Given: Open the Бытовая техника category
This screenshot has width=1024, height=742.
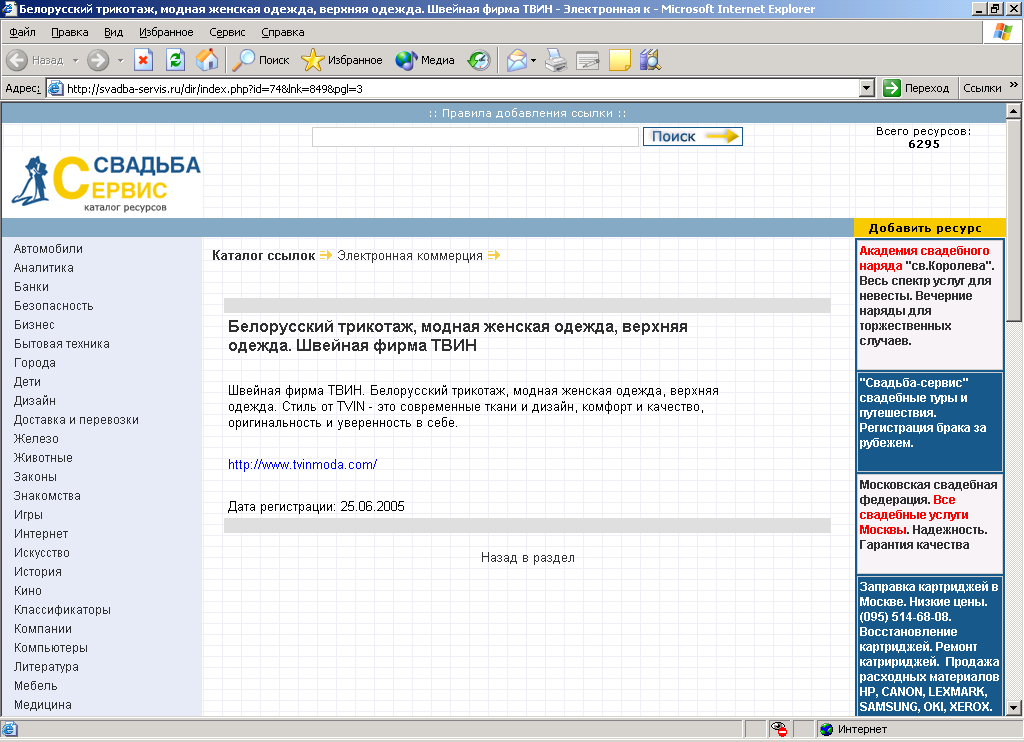Looking at the screenshot, I should click(x=62, y=344).
